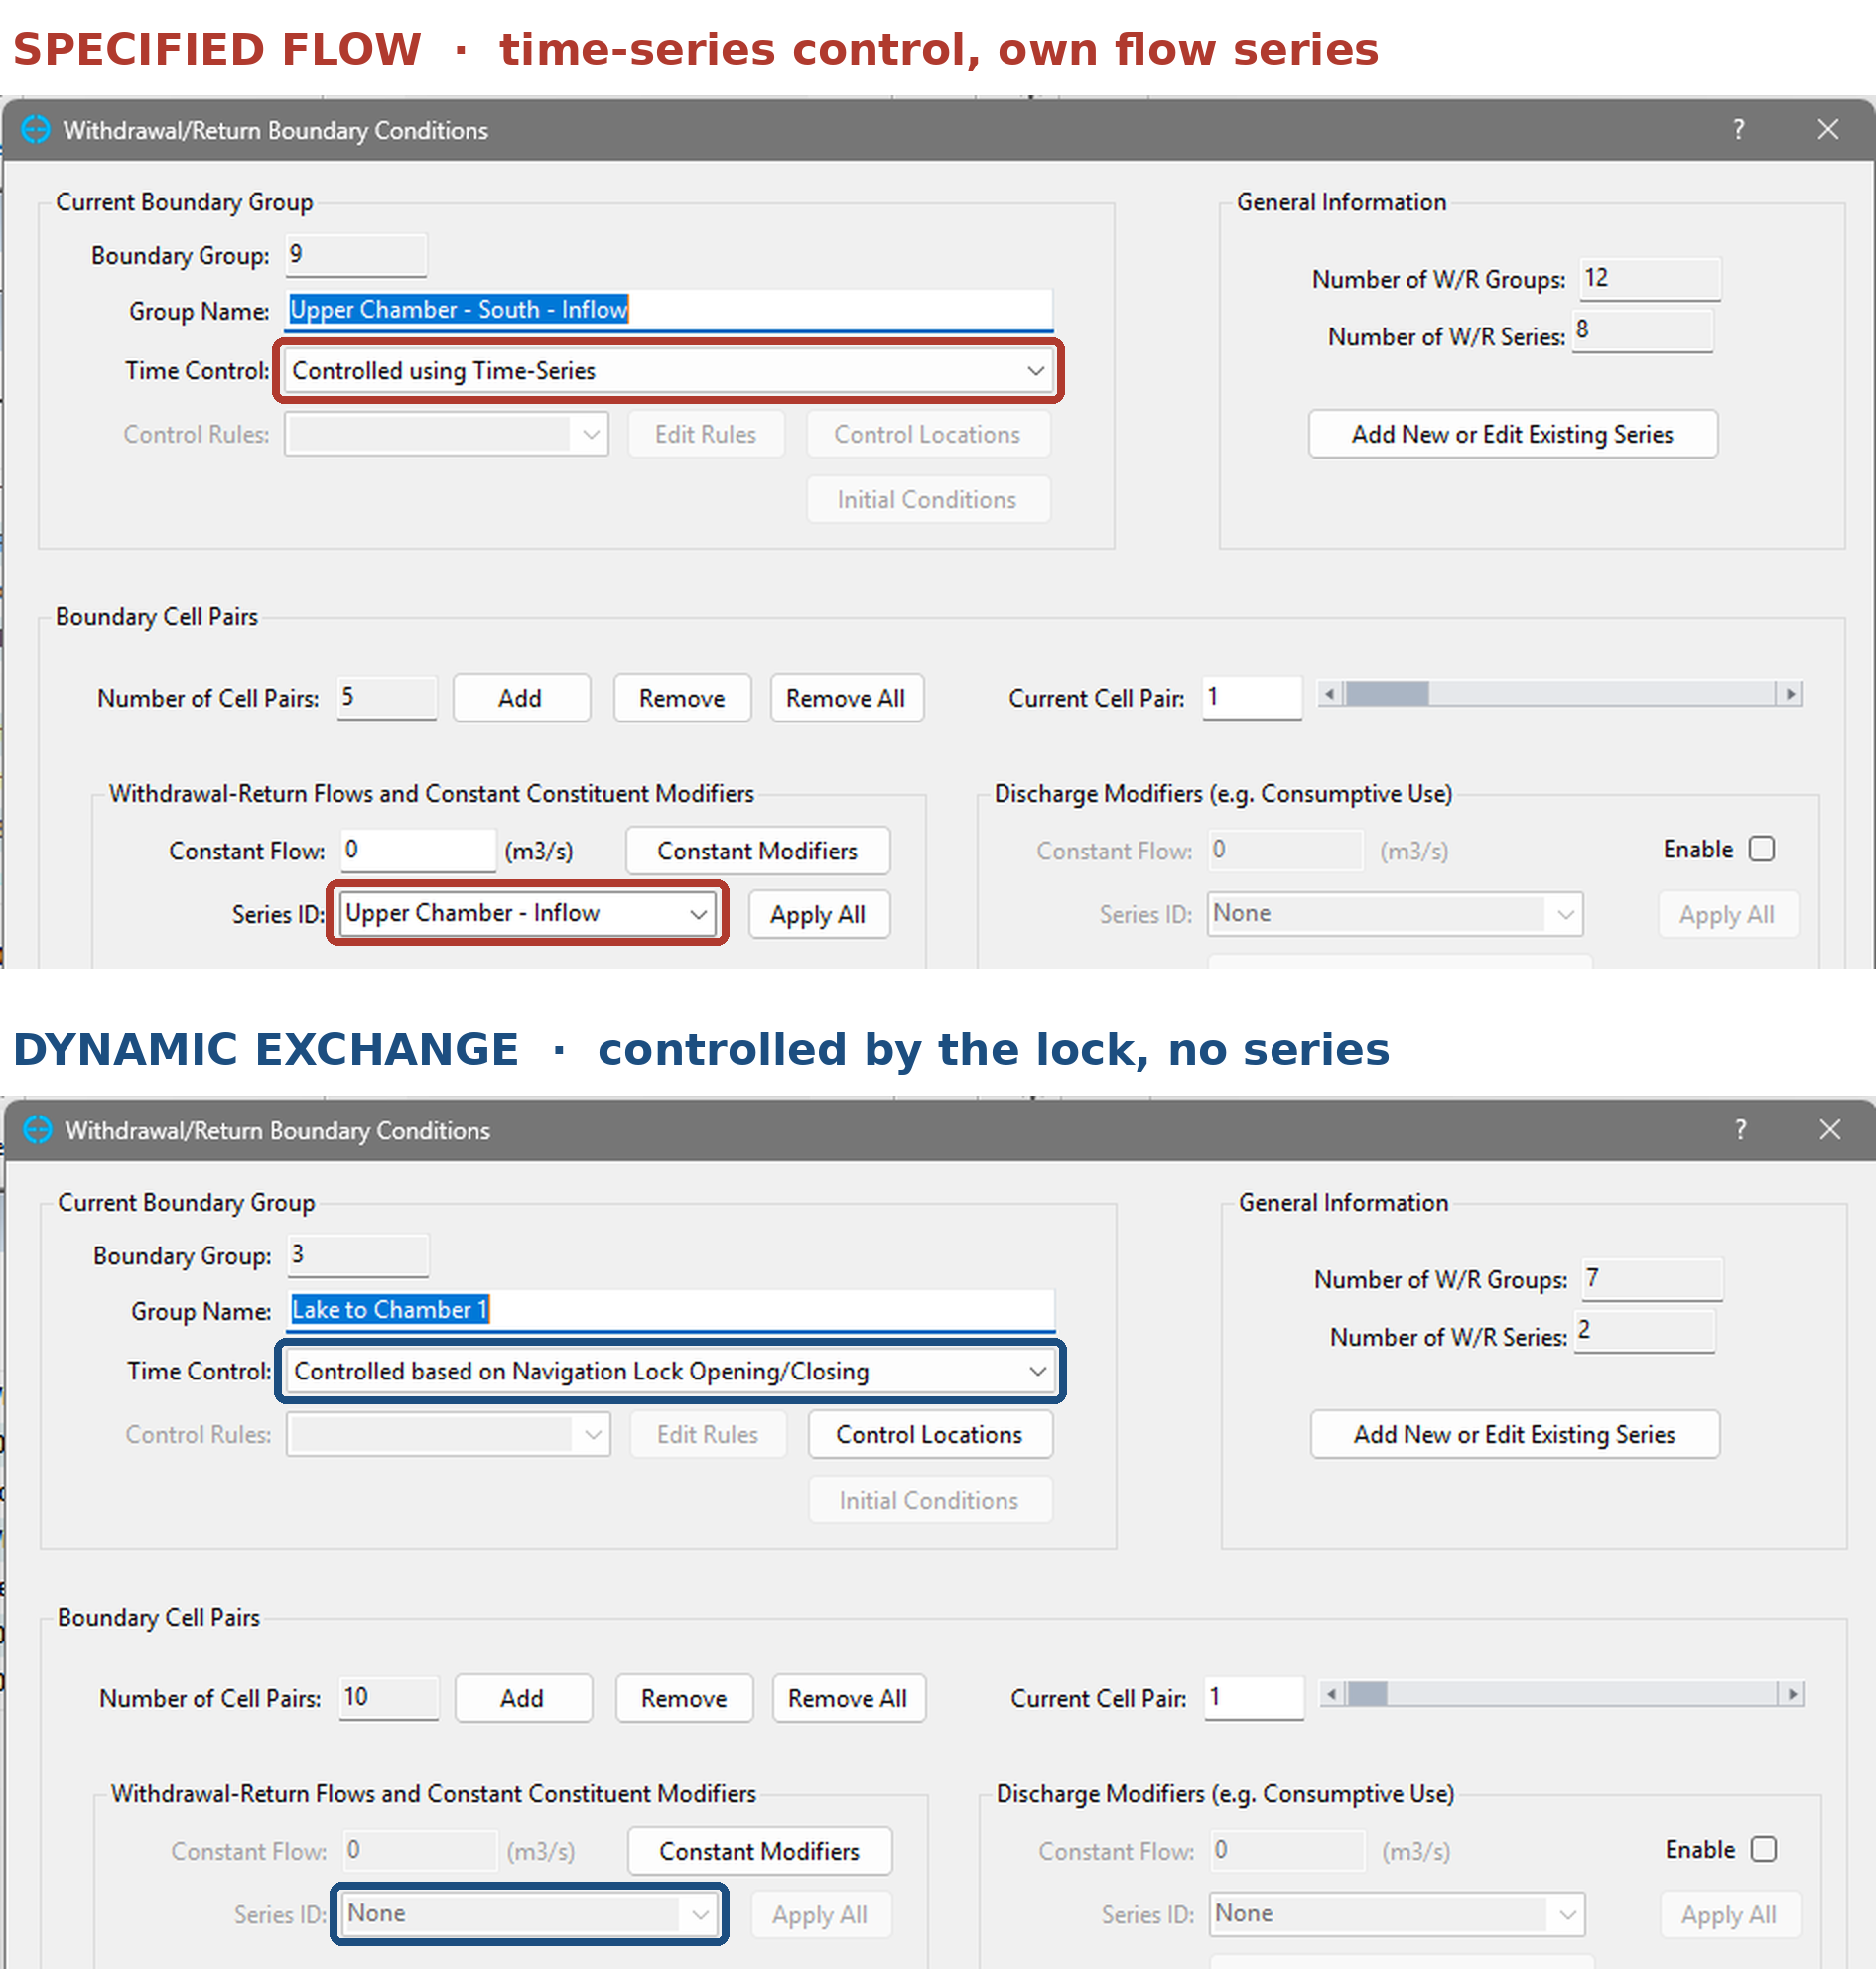Click Remove button in top dialog

pyautogui.click(x=682, y=698)
